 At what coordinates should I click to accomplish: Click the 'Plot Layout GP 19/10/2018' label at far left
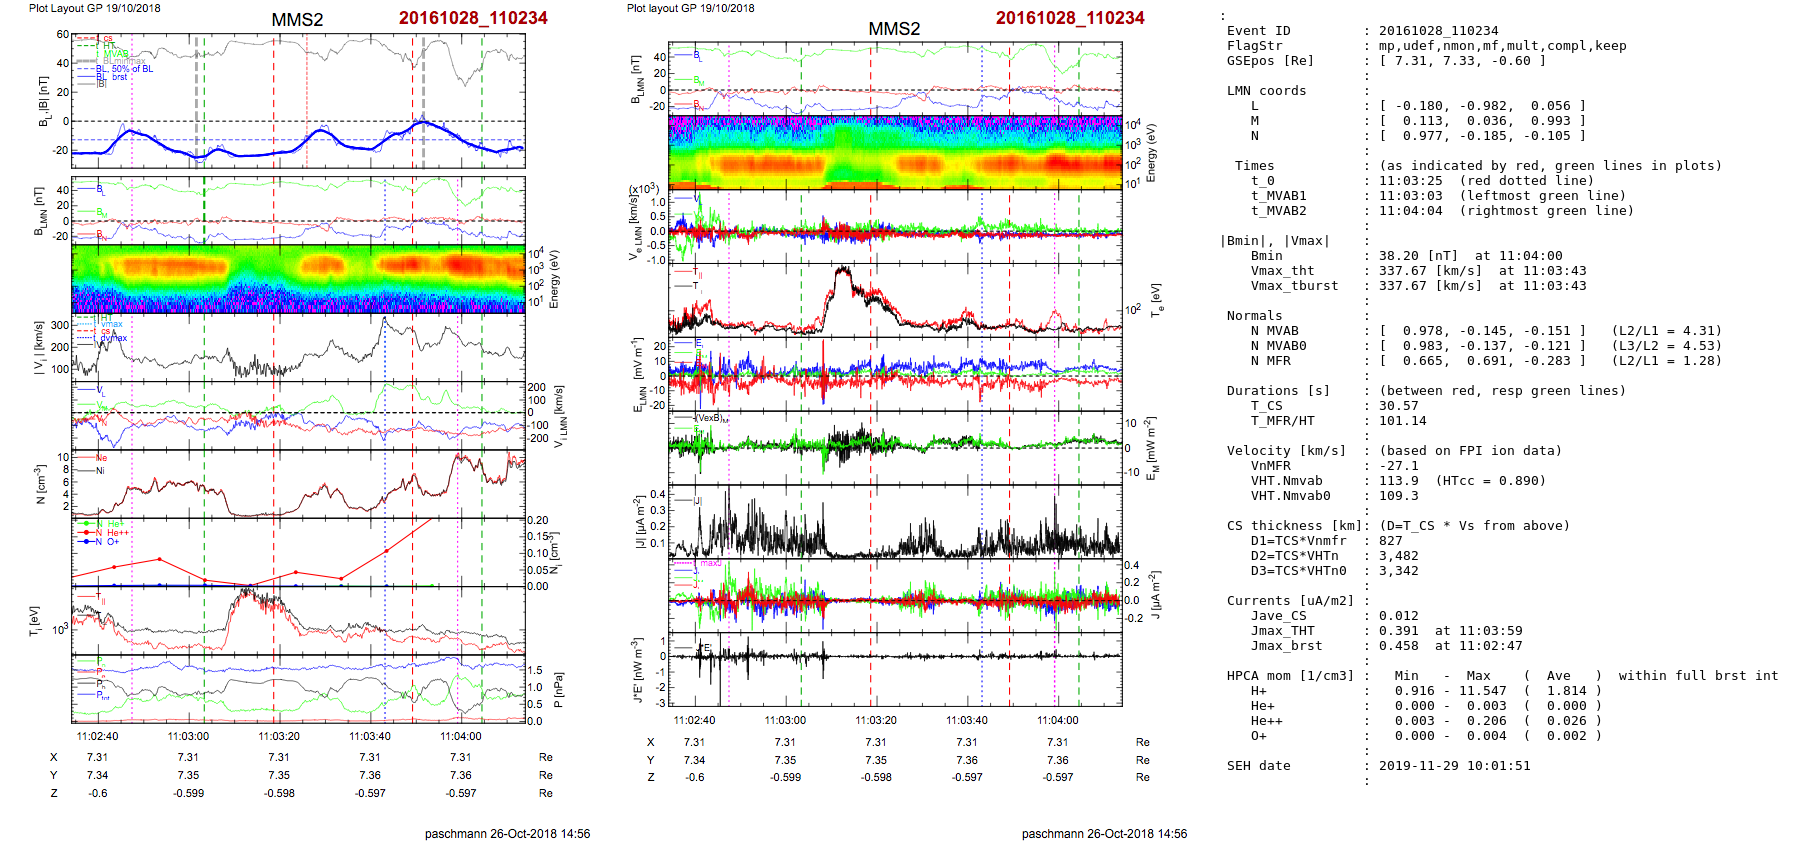pos(94,8)
